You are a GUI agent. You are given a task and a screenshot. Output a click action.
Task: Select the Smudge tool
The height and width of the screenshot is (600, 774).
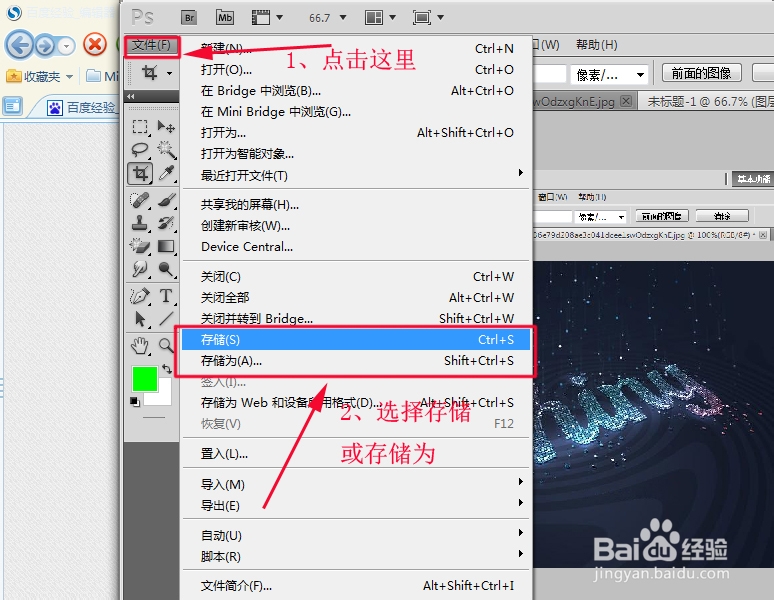[x=140, y=269]
